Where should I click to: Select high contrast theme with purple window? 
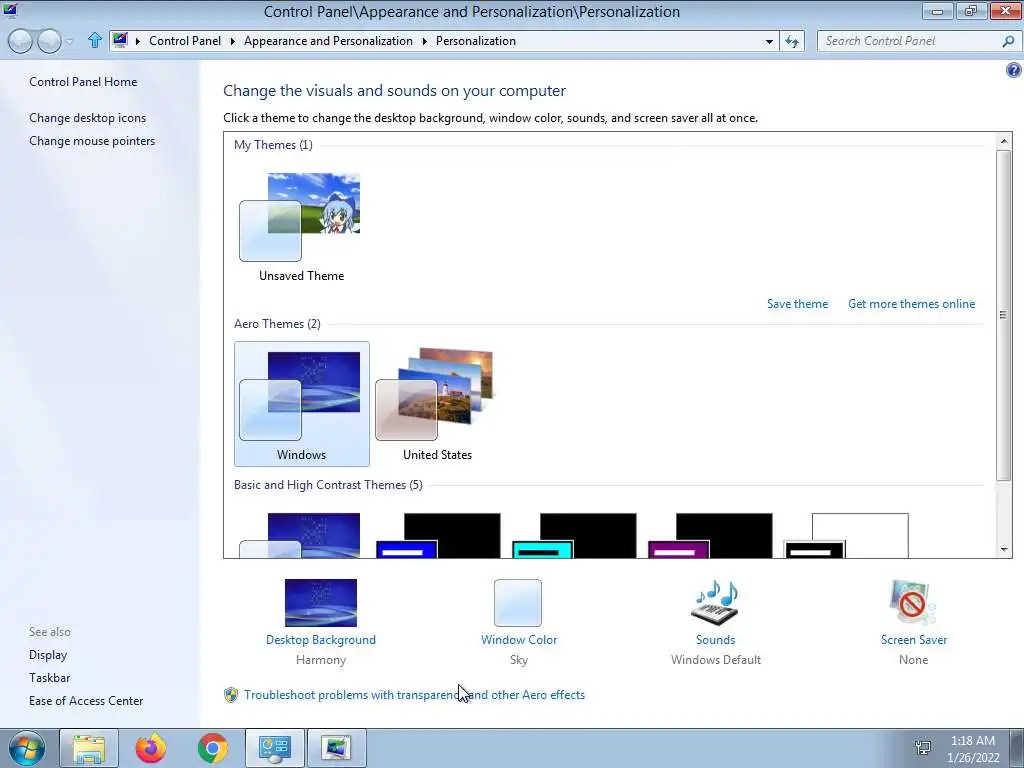[710, 536]
